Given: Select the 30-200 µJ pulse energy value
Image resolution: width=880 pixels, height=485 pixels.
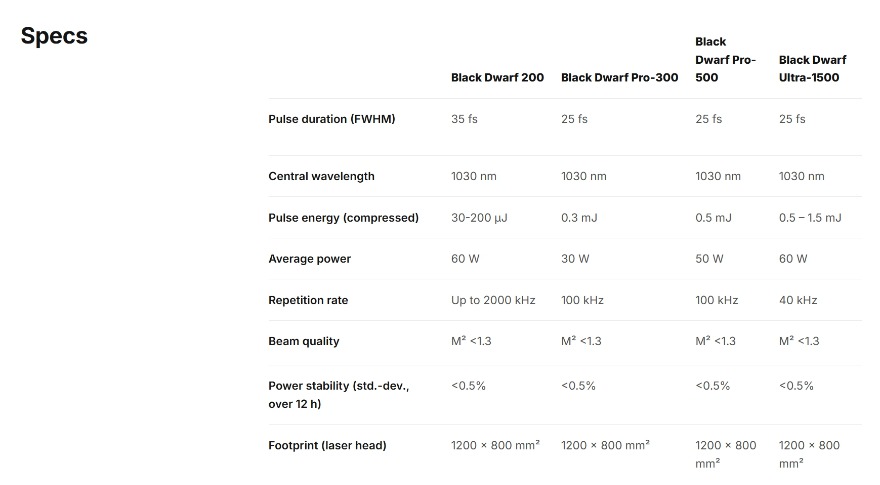Looking at the screenshot, I should 479,218.
